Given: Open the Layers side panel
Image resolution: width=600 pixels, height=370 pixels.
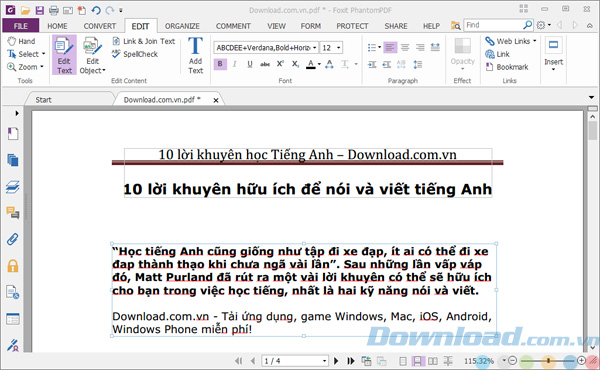Looking at the screenshot, I should 13,187.
